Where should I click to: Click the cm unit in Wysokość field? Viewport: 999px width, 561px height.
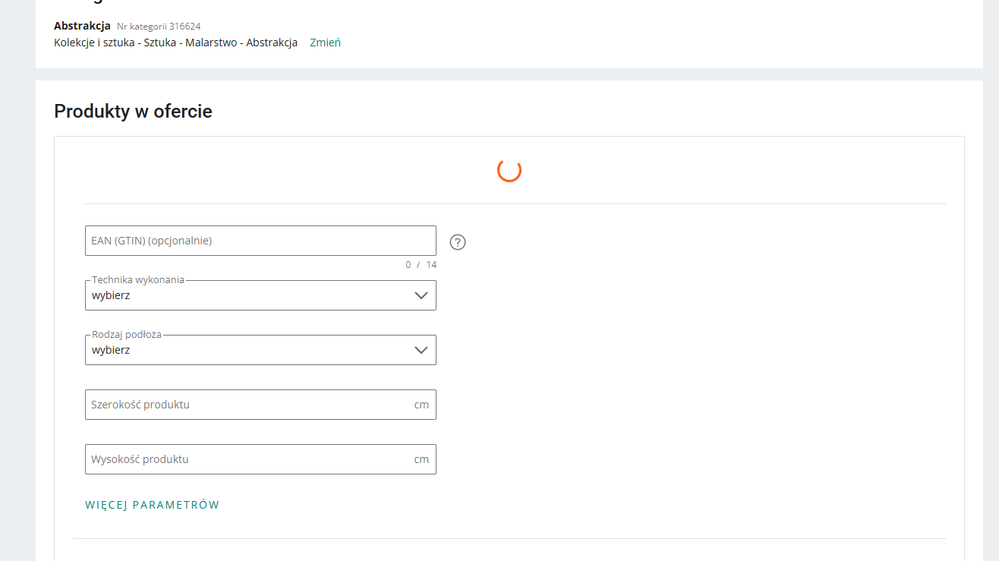point(421,460)
